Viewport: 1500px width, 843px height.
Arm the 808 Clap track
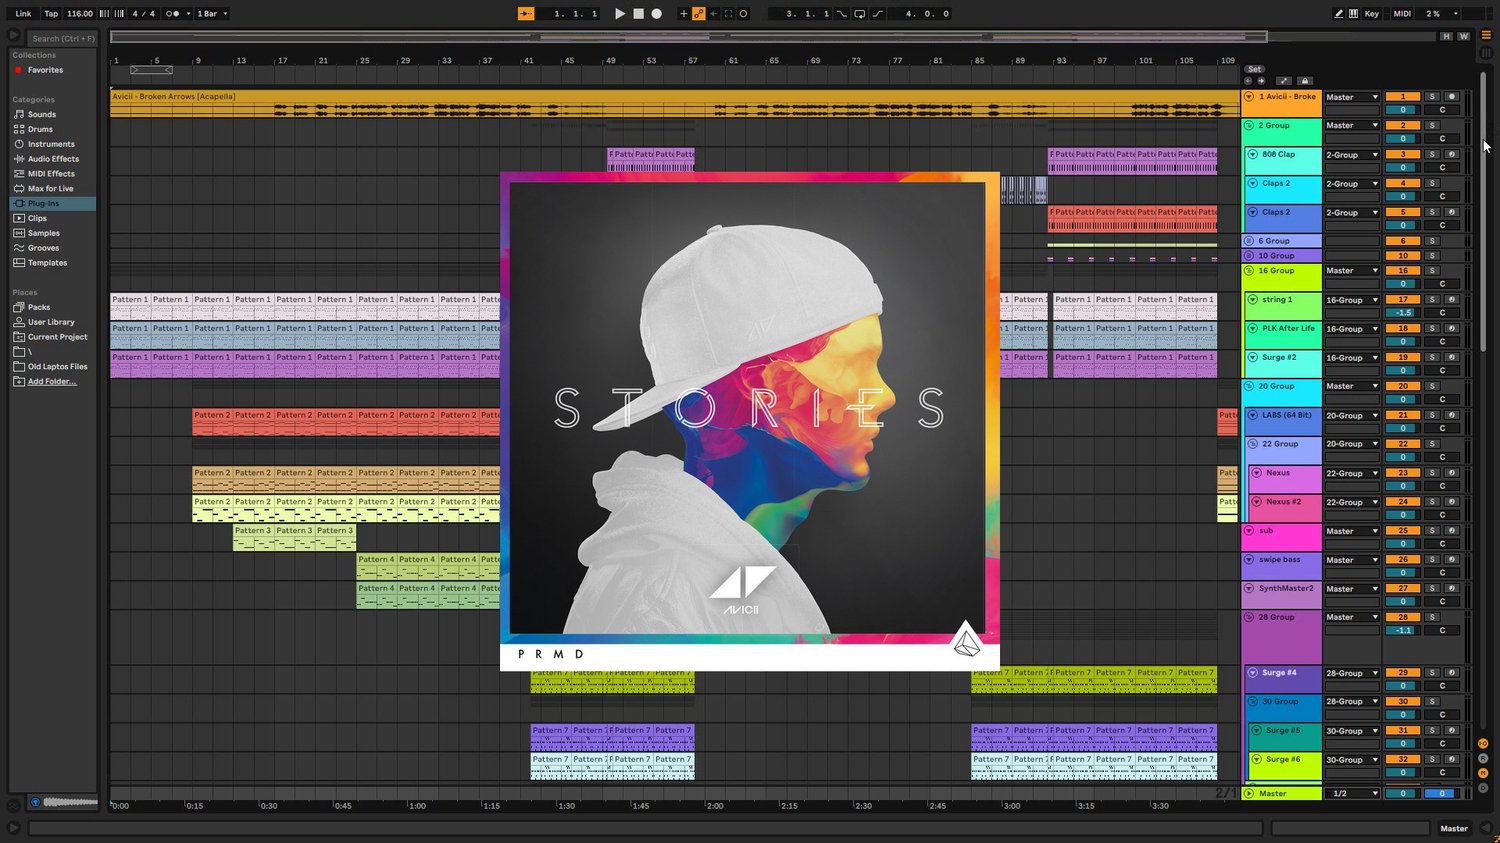[1452, 155]
